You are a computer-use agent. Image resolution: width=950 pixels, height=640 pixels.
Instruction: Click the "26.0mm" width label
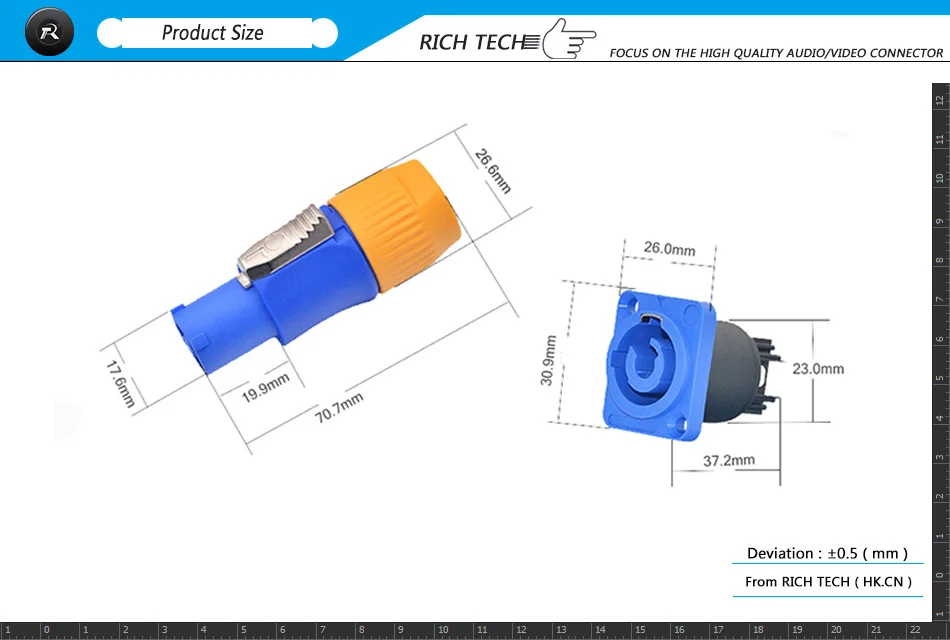pos(669,248)
